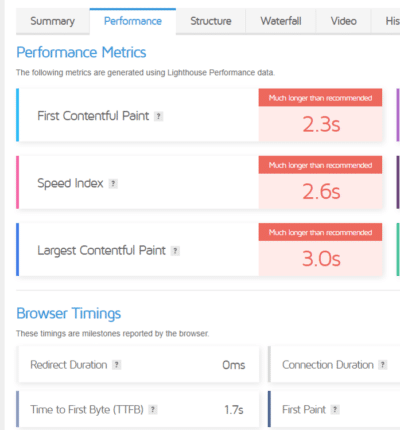
Task: Click the First Contentful Paint 2.3s value
Action: (321, 125)
